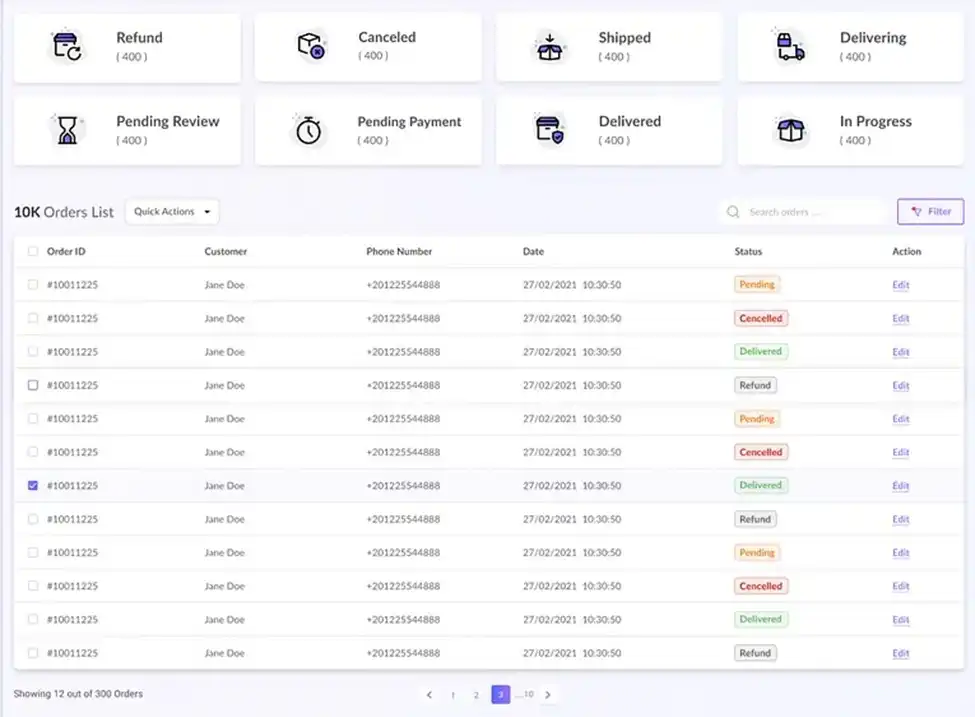The height and width of the screenshot is (717, 975).
Task: Check the first order row checkbox
Action: point(33,285)
